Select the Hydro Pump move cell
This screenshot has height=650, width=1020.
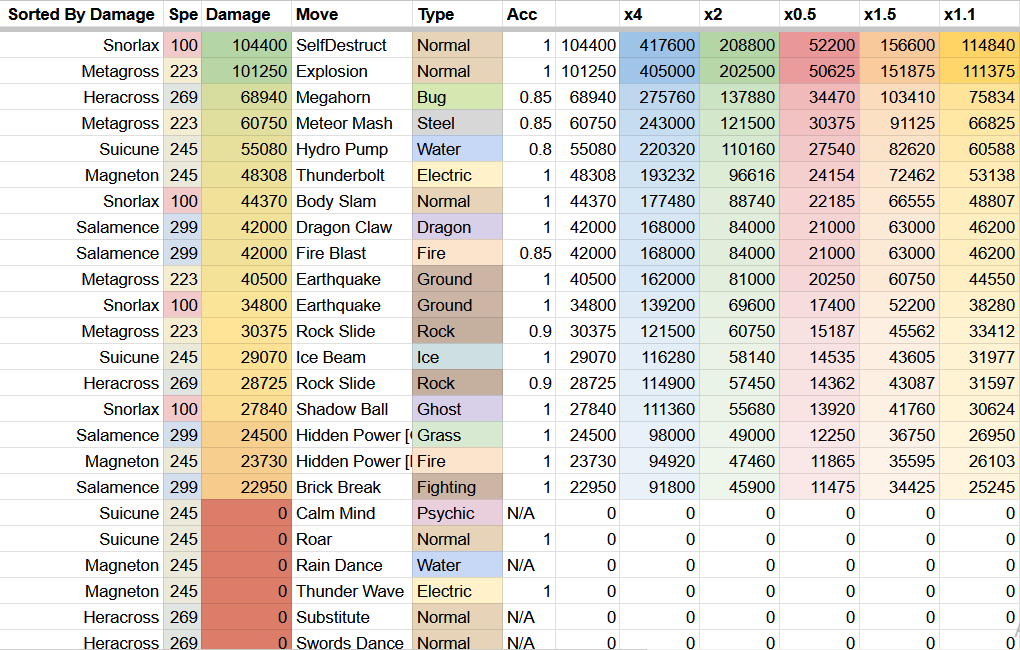point(350,149)
